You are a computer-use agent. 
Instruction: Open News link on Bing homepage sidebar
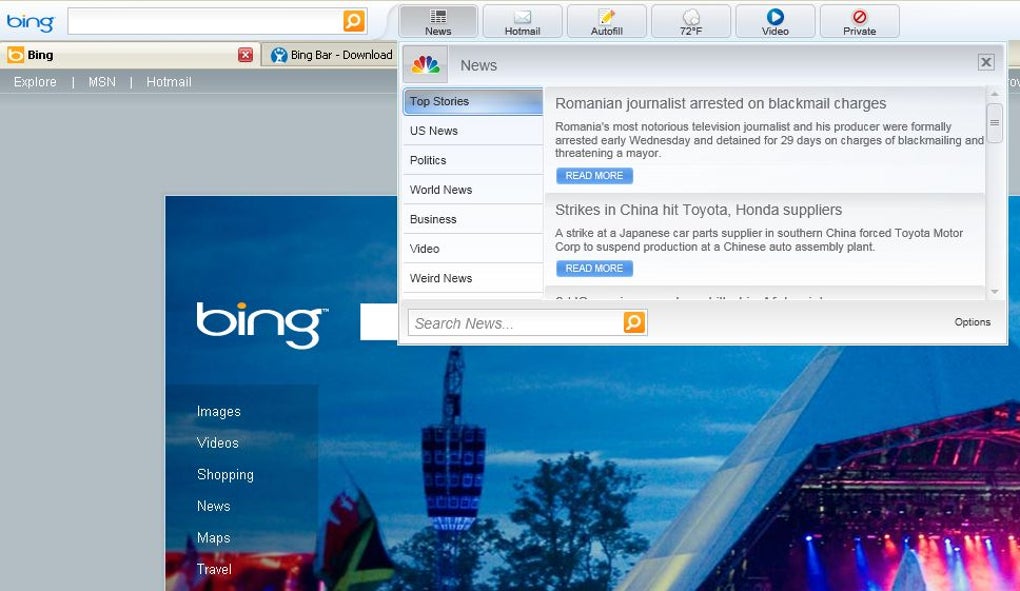tap(213, 506)
